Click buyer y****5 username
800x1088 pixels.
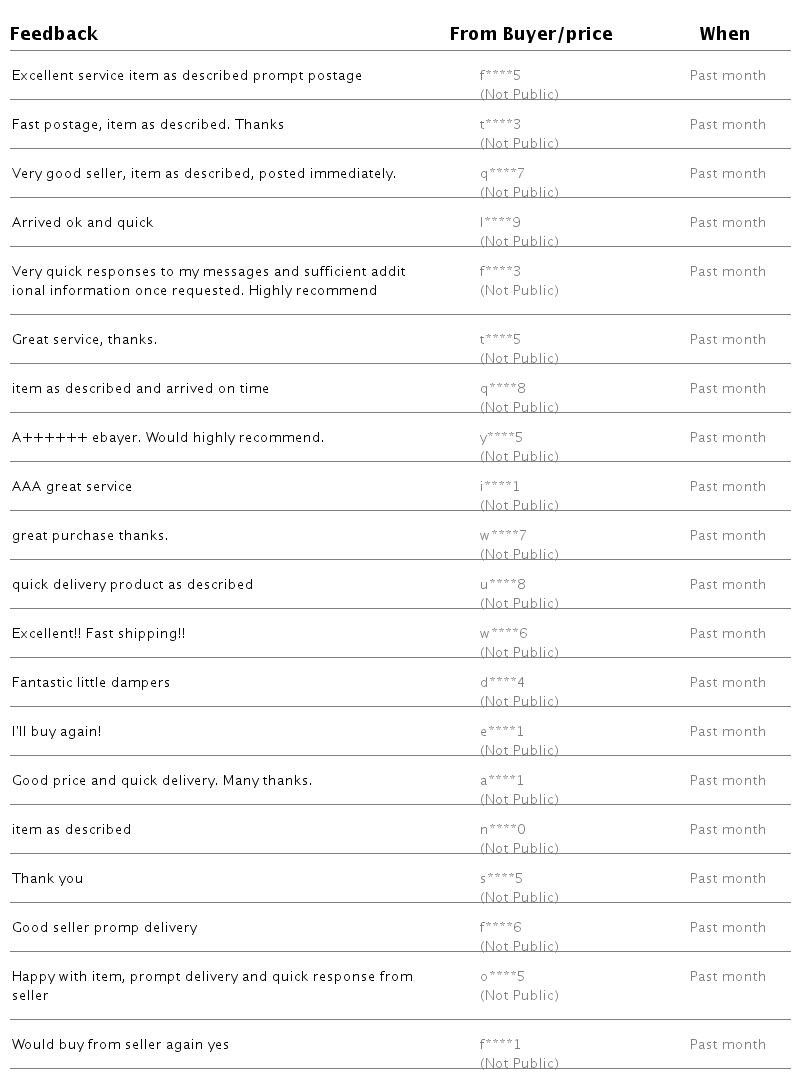click(501, 438)
